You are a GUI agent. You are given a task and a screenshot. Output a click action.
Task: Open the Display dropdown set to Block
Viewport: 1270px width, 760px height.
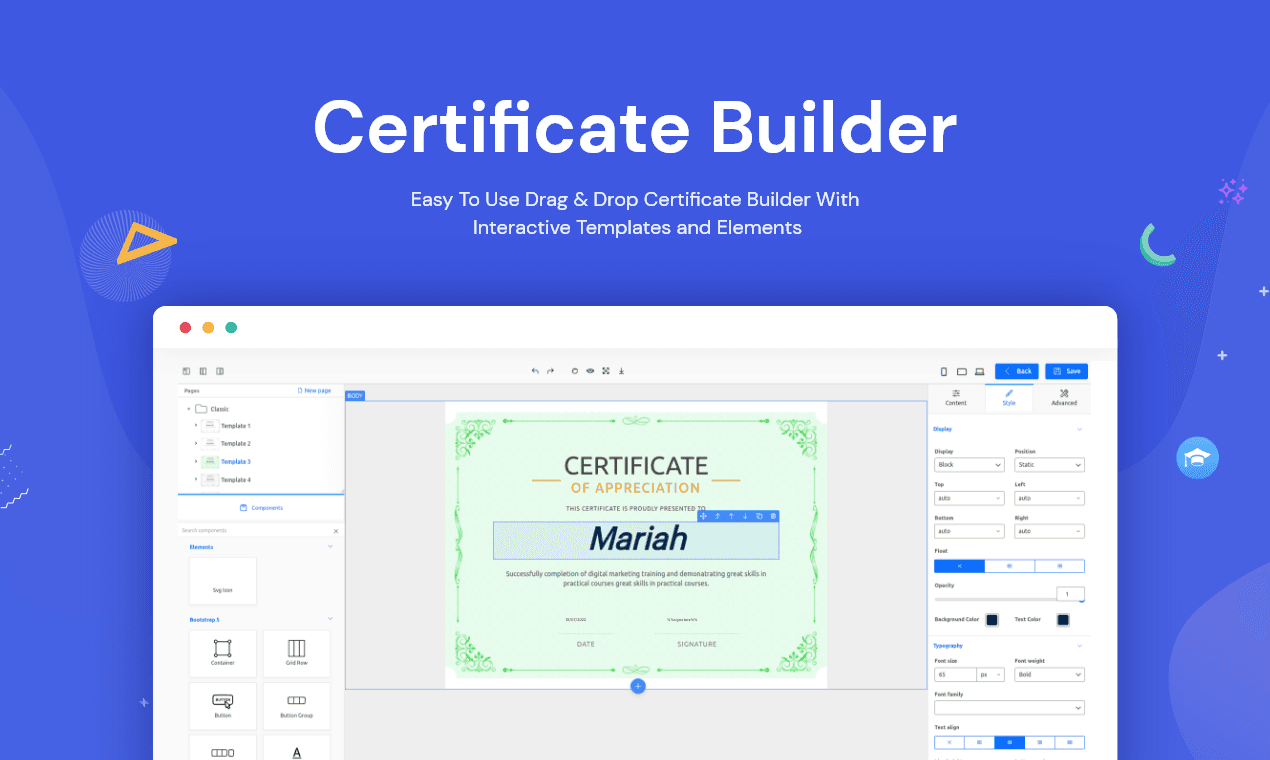point(969,465)
